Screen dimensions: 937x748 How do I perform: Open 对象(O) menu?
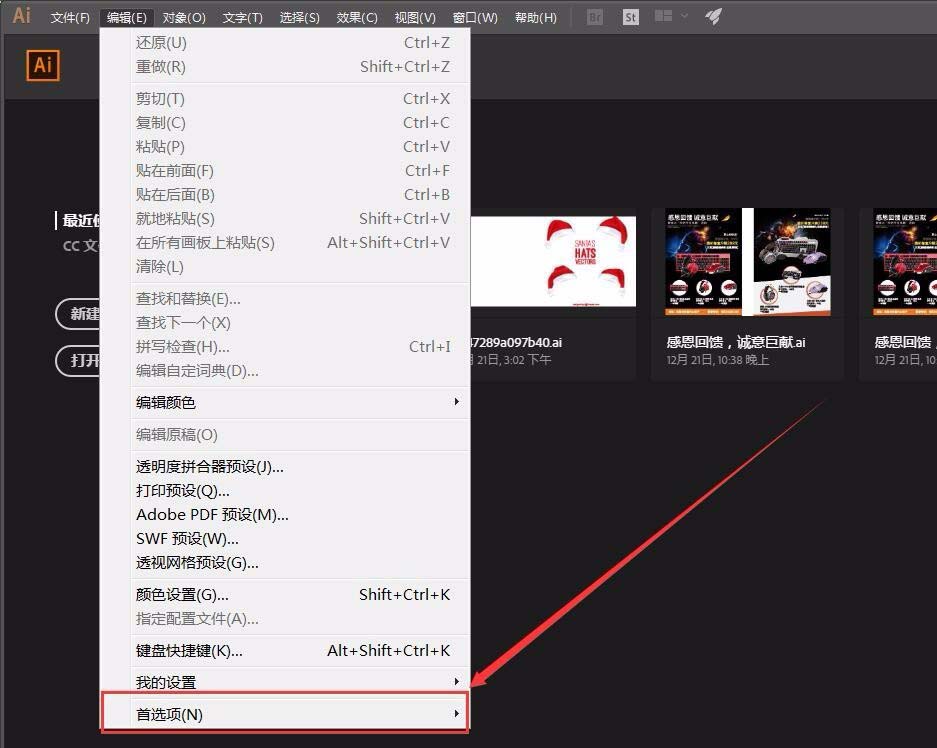pyautogui.click(x=184, y=17)
